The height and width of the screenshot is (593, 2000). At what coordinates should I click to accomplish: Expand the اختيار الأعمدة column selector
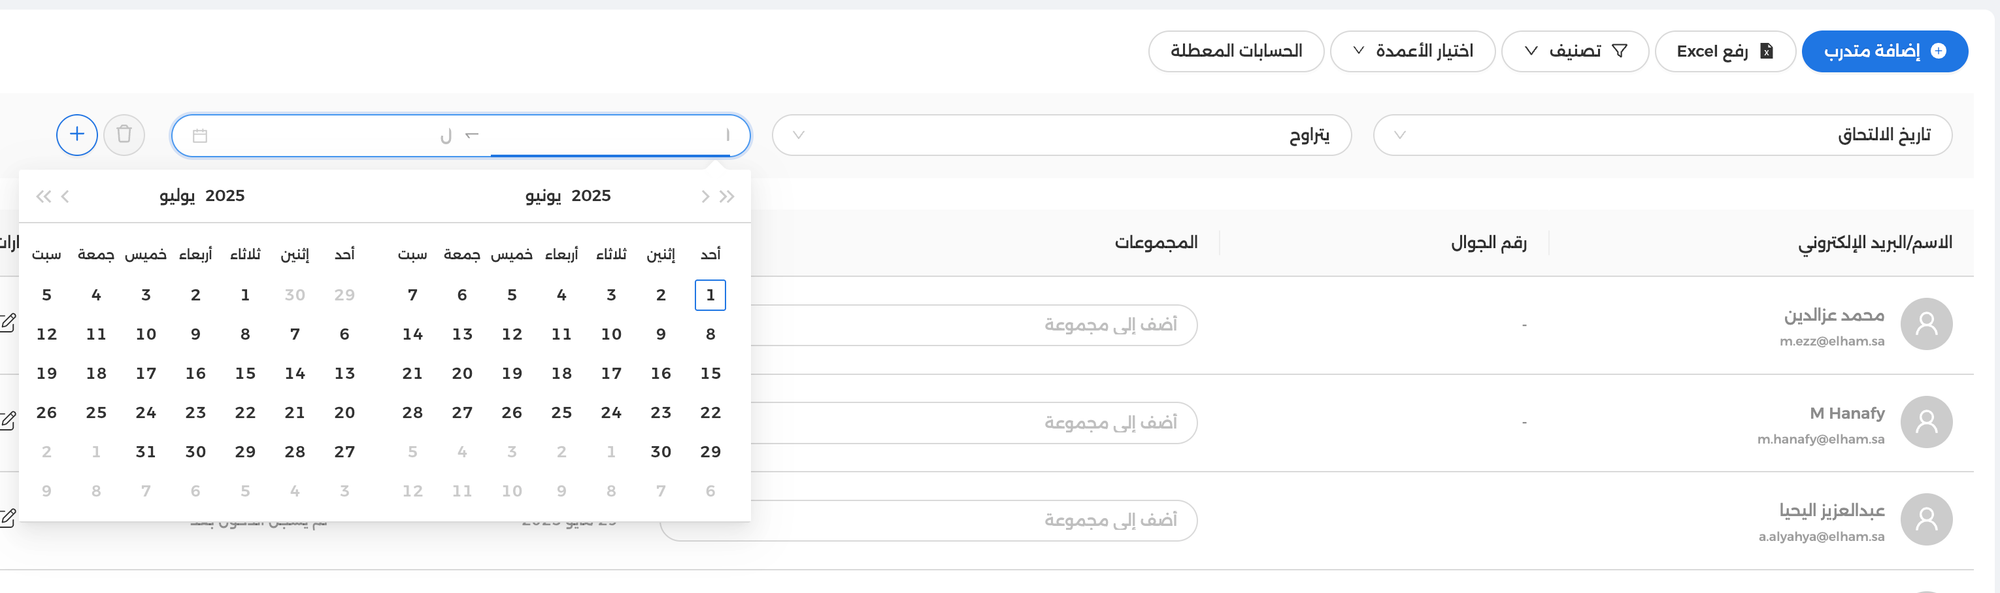click(1412, 51)
